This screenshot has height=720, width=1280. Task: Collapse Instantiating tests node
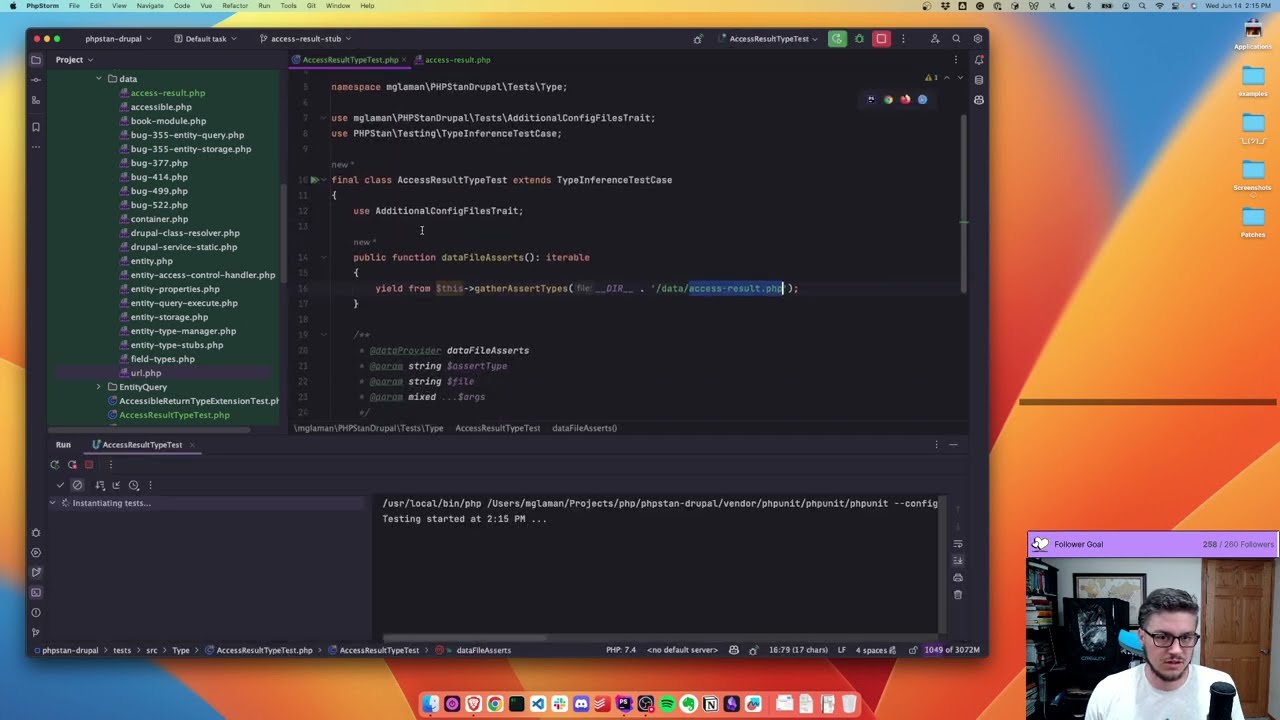click(x=53, y=503)
